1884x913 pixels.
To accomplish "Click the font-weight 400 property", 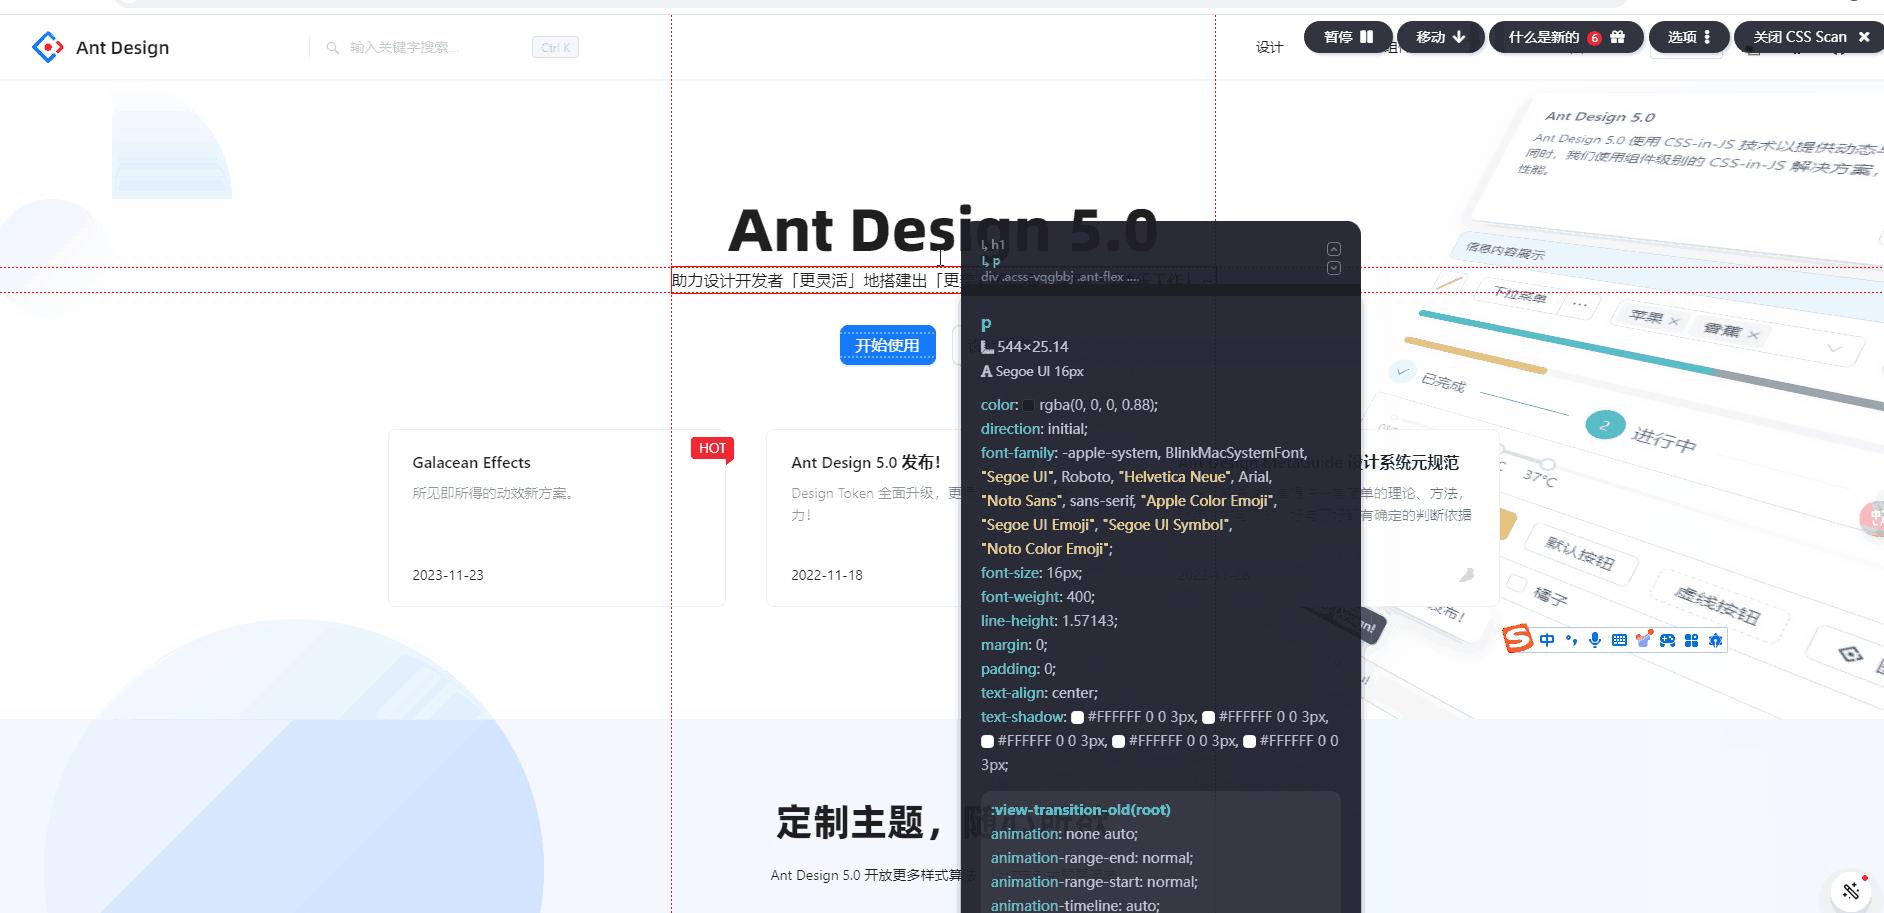I will click(1037, 597).
